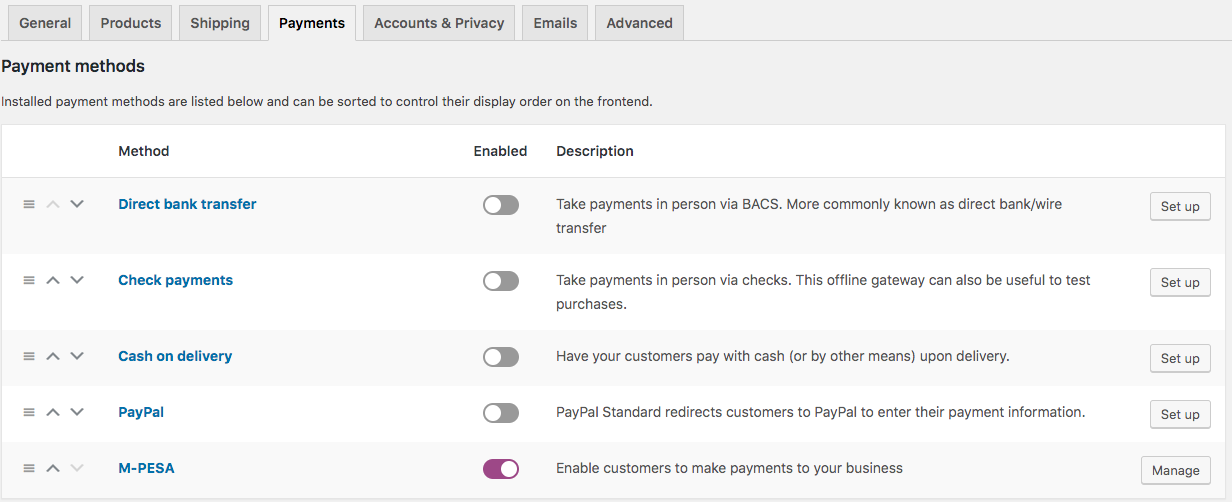
Task: Click drag handle for Cash on delivery
Action: coord(29,356)
